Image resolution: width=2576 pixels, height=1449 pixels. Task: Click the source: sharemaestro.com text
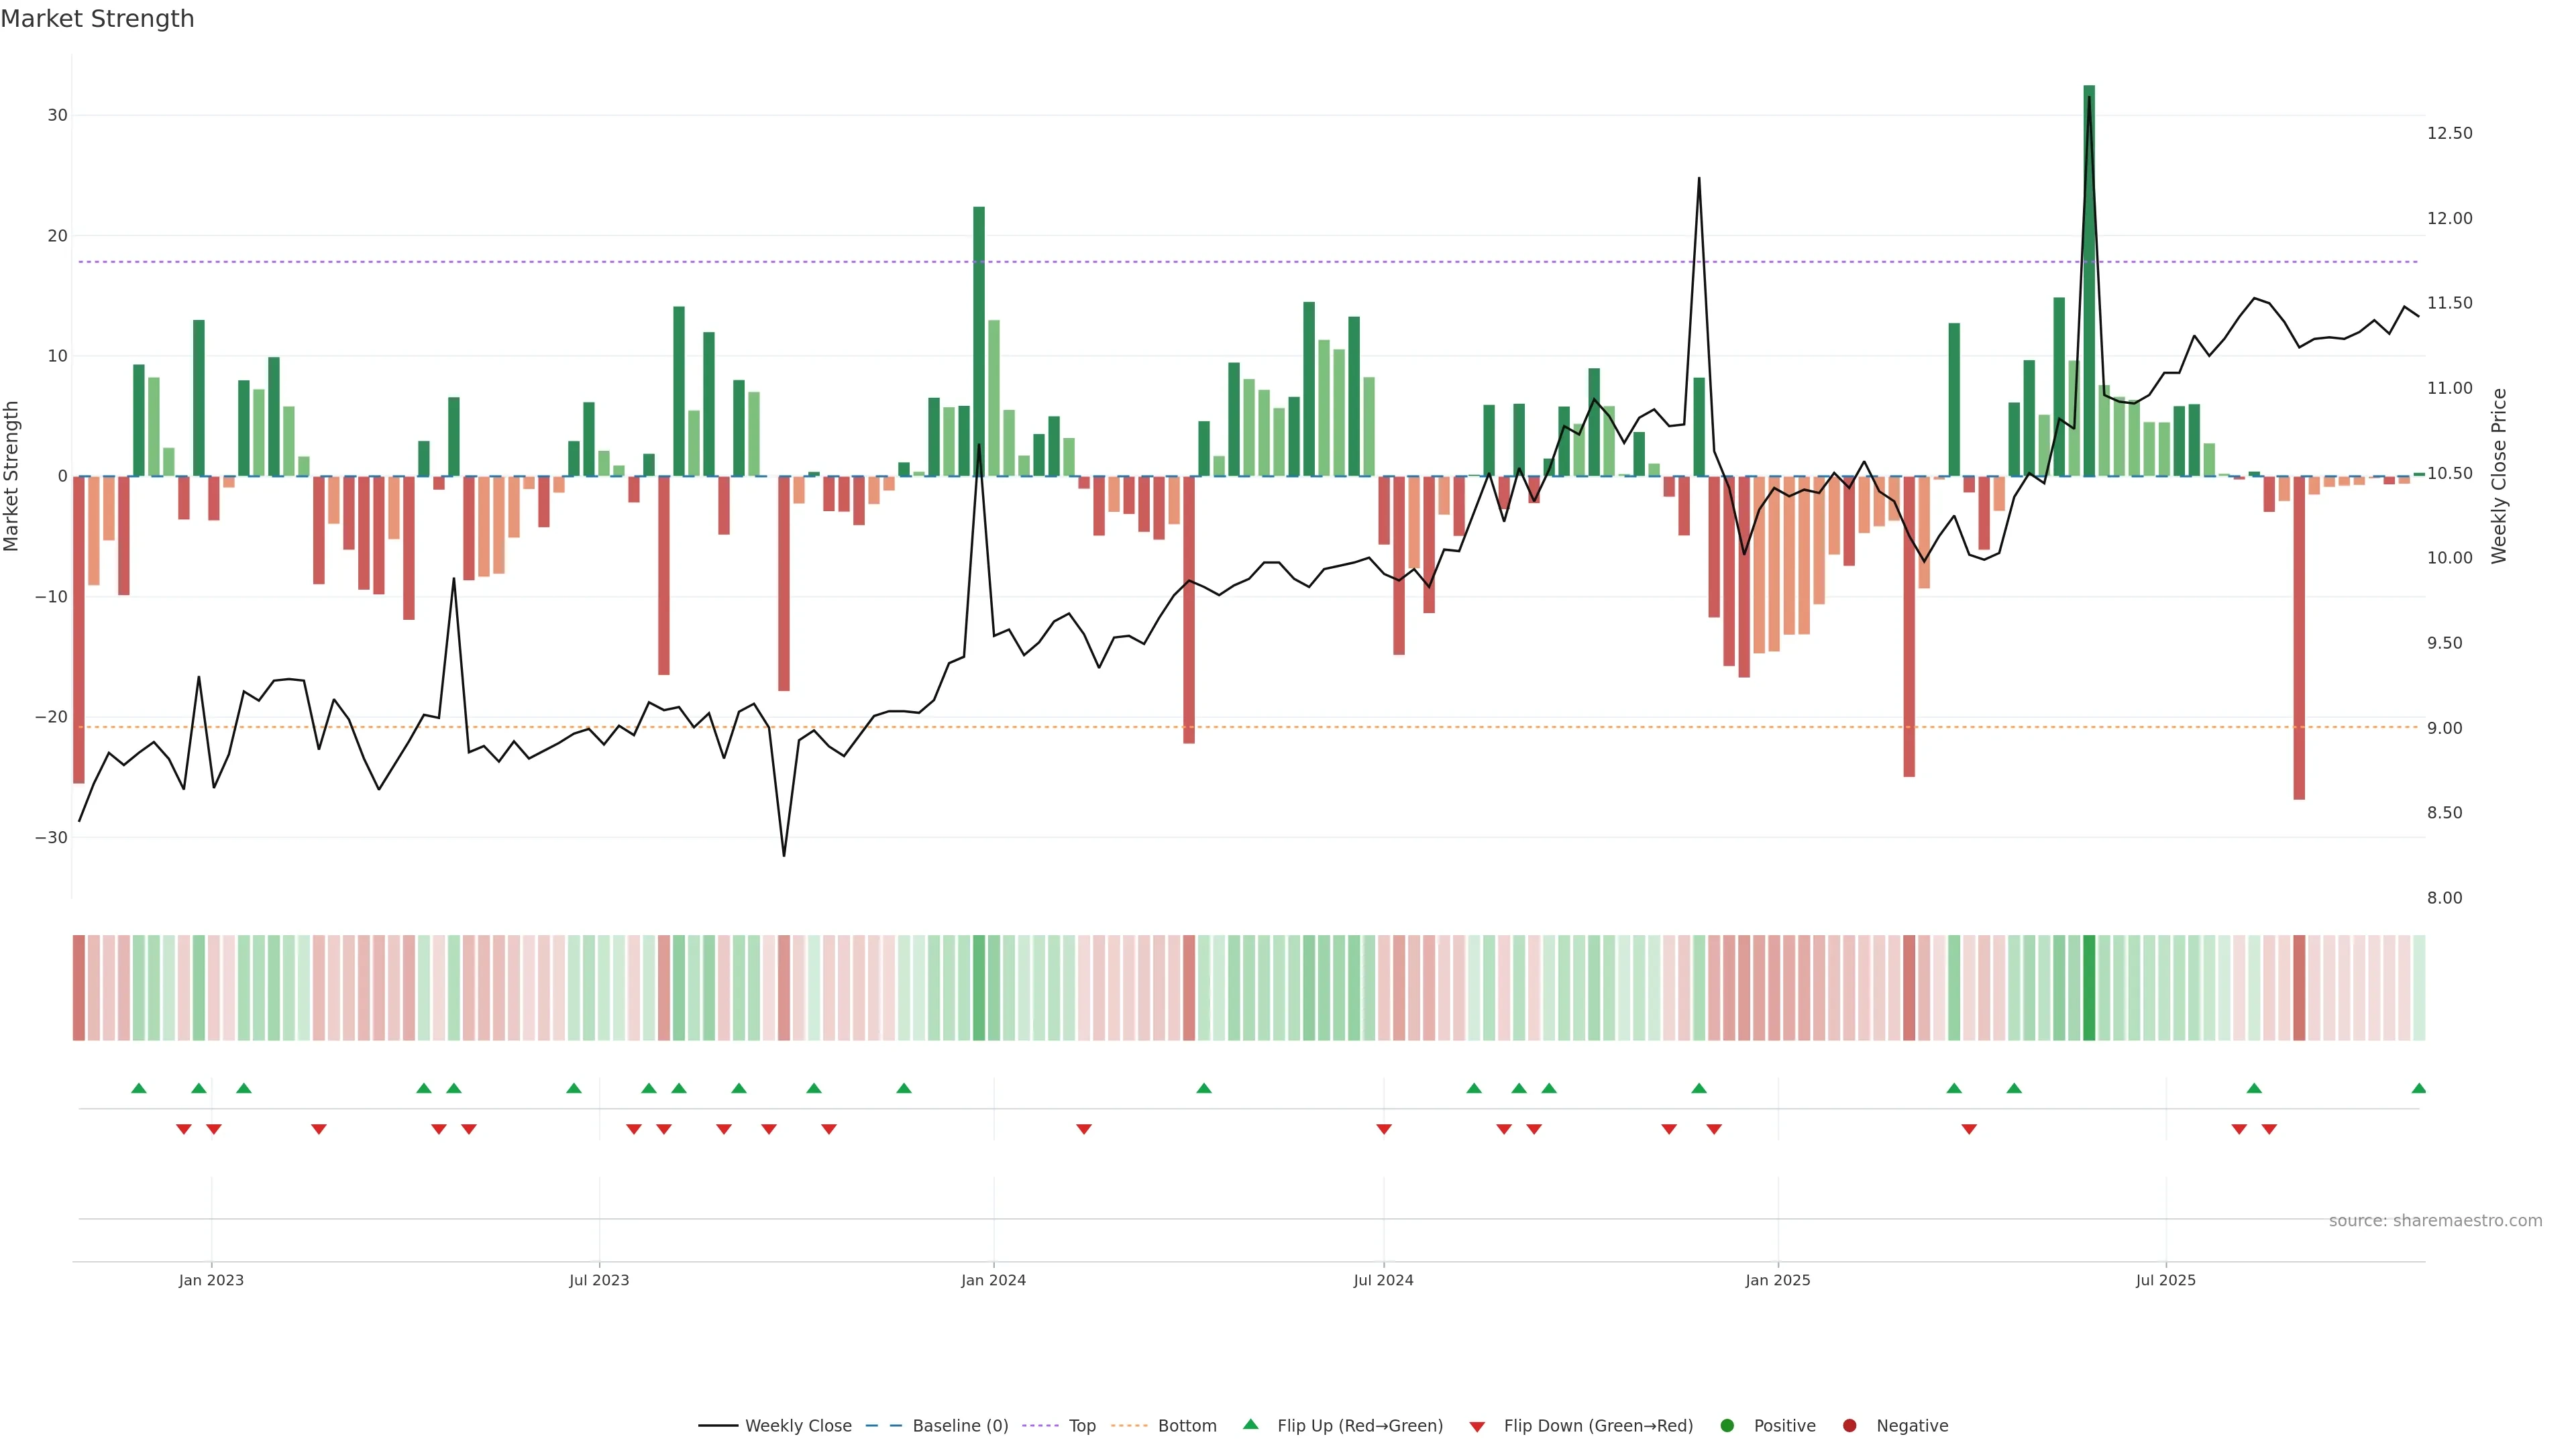(2435, 1221)
